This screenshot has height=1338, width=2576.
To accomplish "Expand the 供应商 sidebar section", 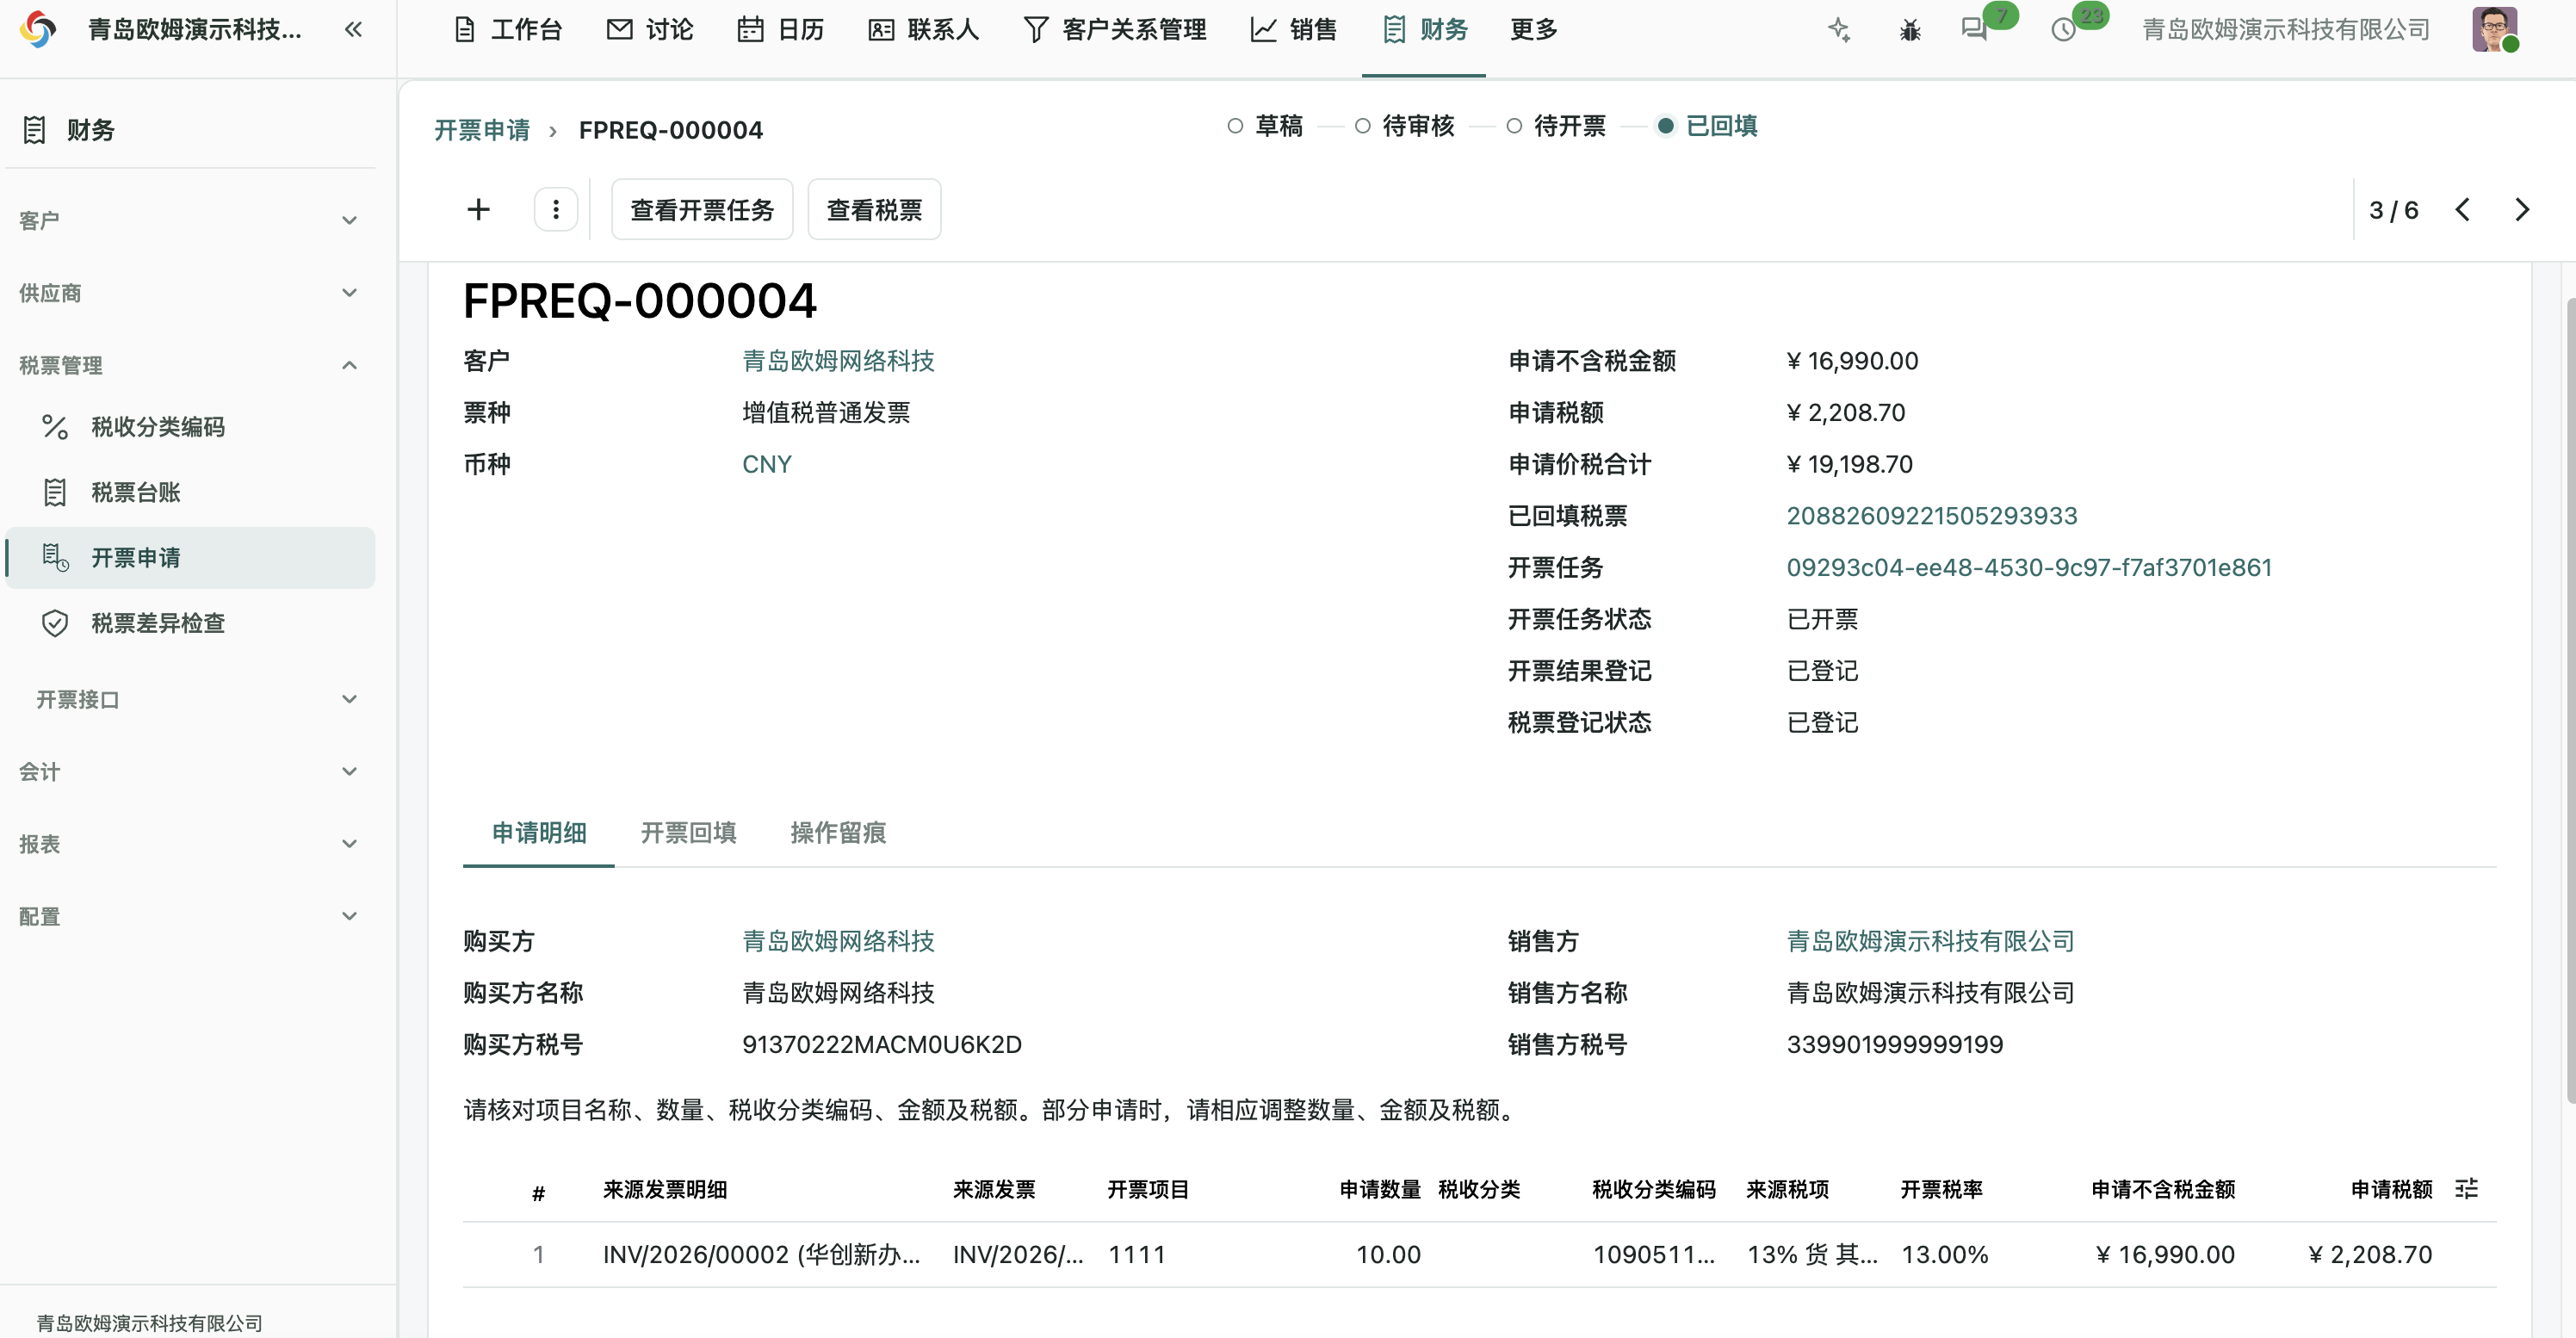I will pyautogui.click(x=190, y=293).
